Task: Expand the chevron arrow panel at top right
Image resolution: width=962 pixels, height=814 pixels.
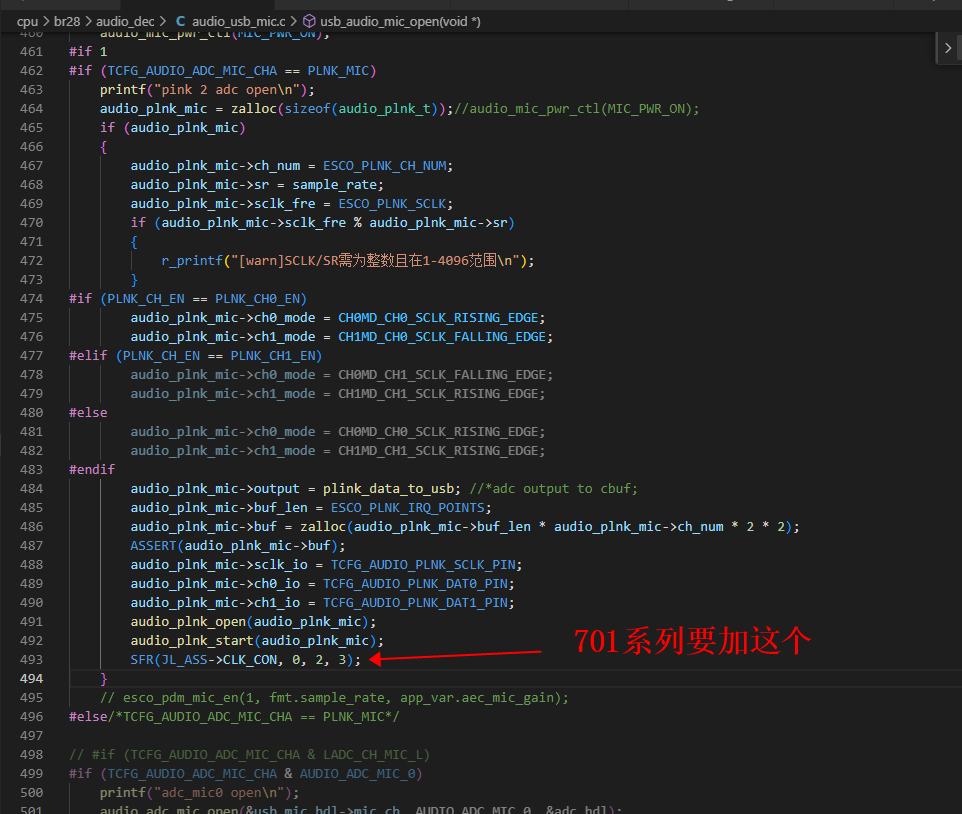Action: [x=948, y=48]
